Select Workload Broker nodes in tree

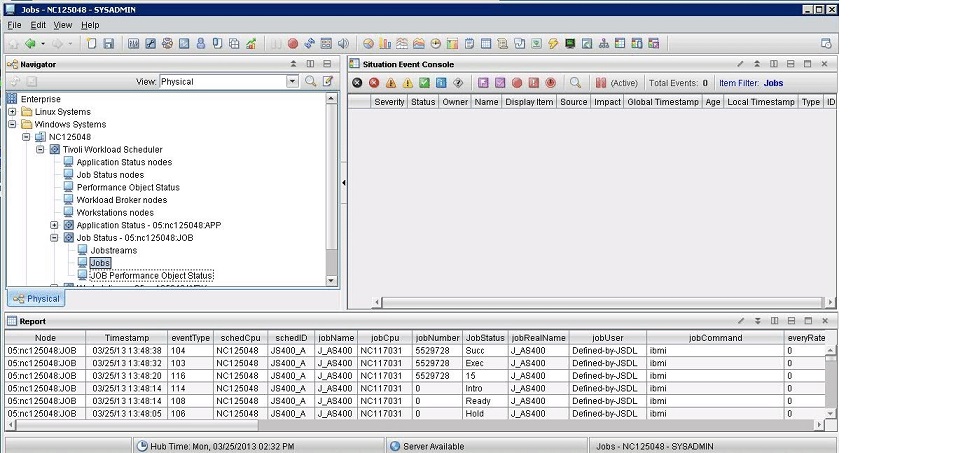(122, 199)
